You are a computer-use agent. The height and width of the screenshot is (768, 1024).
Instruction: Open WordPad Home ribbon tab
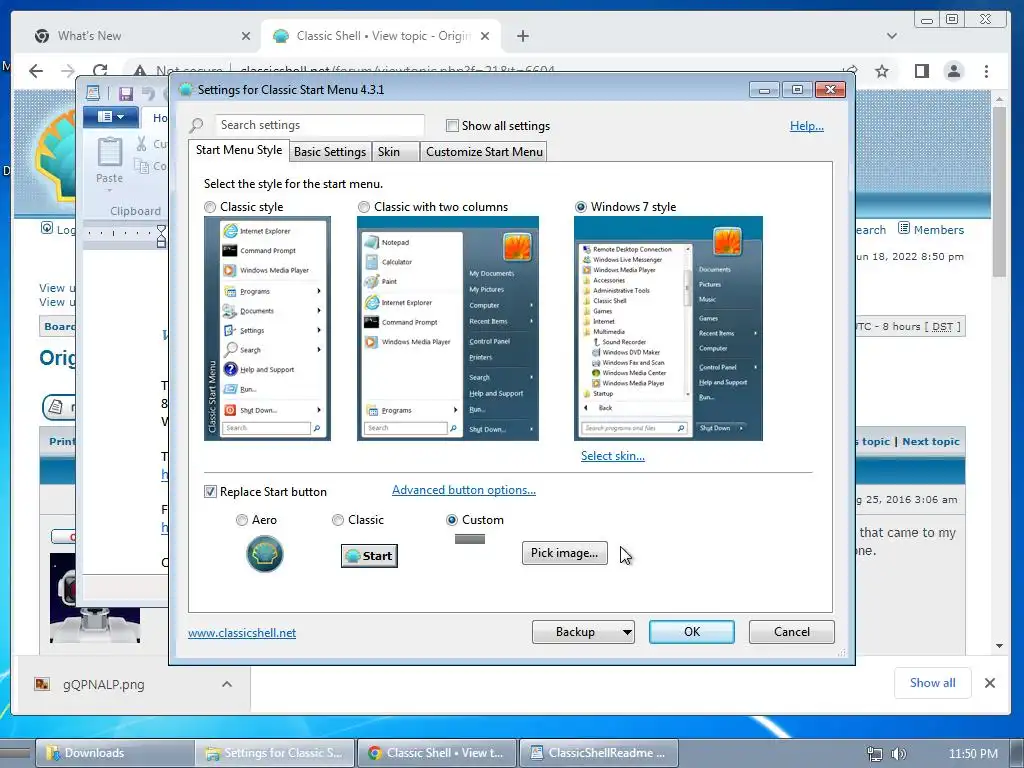157,118
